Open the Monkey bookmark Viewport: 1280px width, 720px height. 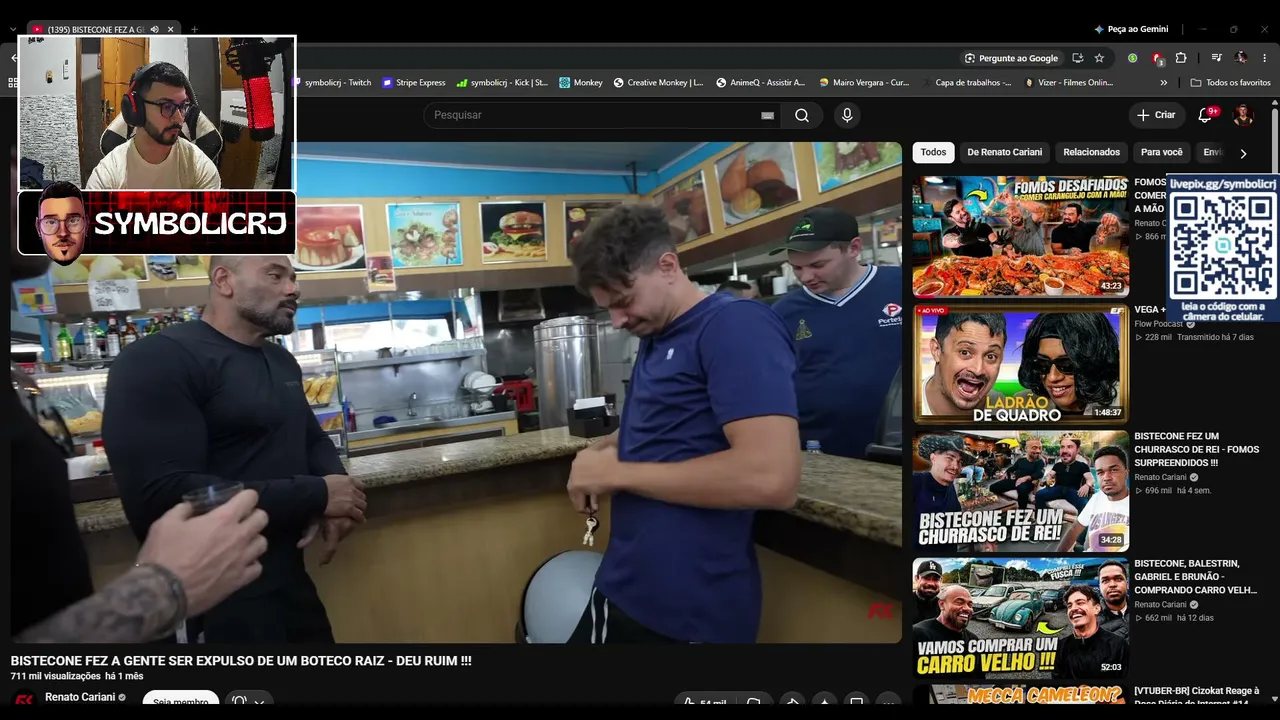[x=581, y=83]
